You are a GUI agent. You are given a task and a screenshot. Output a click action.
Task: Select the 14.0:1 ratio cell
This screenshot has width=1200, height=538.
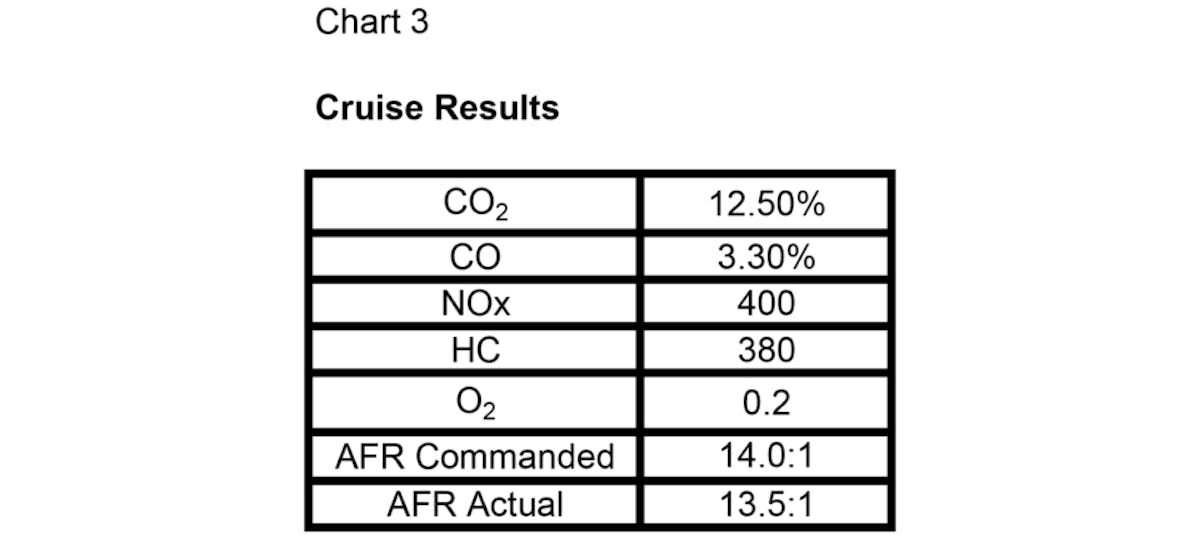(767, 456)
